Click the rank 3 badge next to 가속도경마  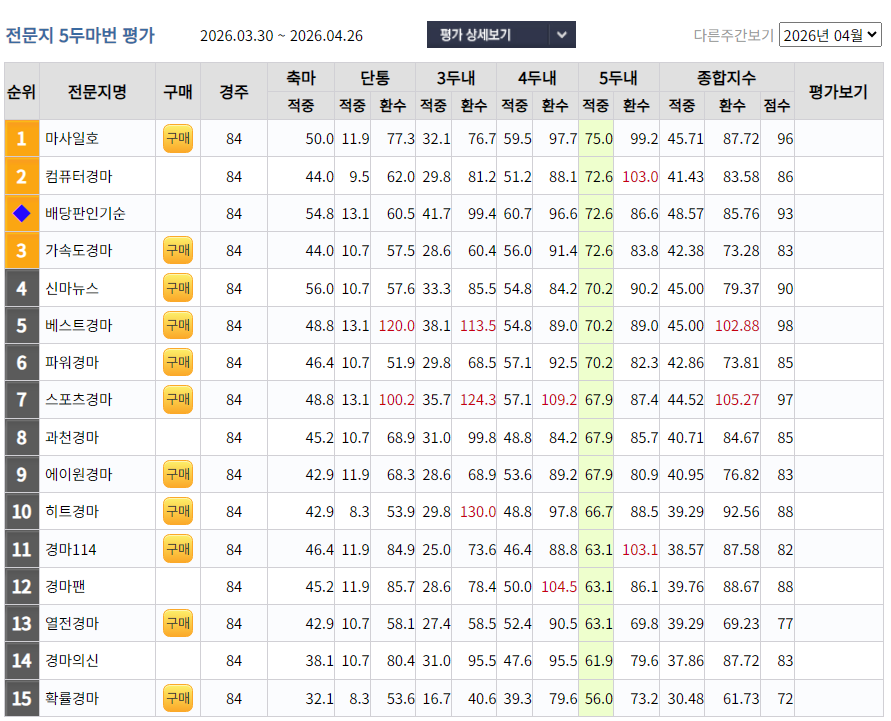(21, 251)
